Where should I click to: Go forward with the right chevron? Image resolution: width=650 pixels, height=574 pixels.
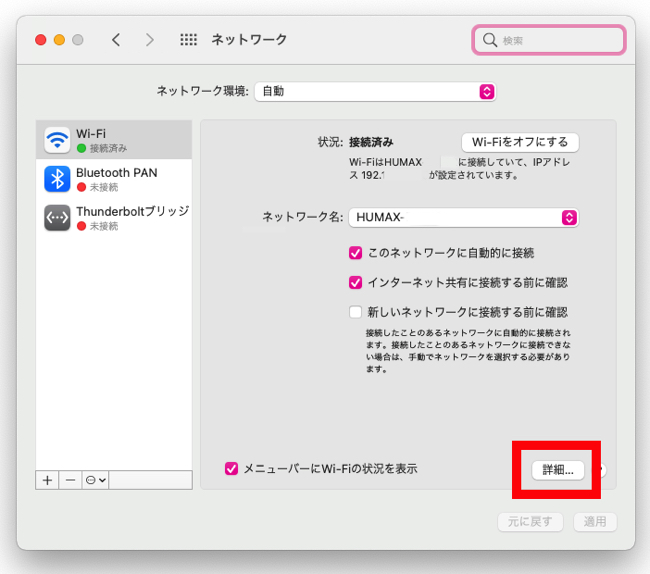pos(150,40)
